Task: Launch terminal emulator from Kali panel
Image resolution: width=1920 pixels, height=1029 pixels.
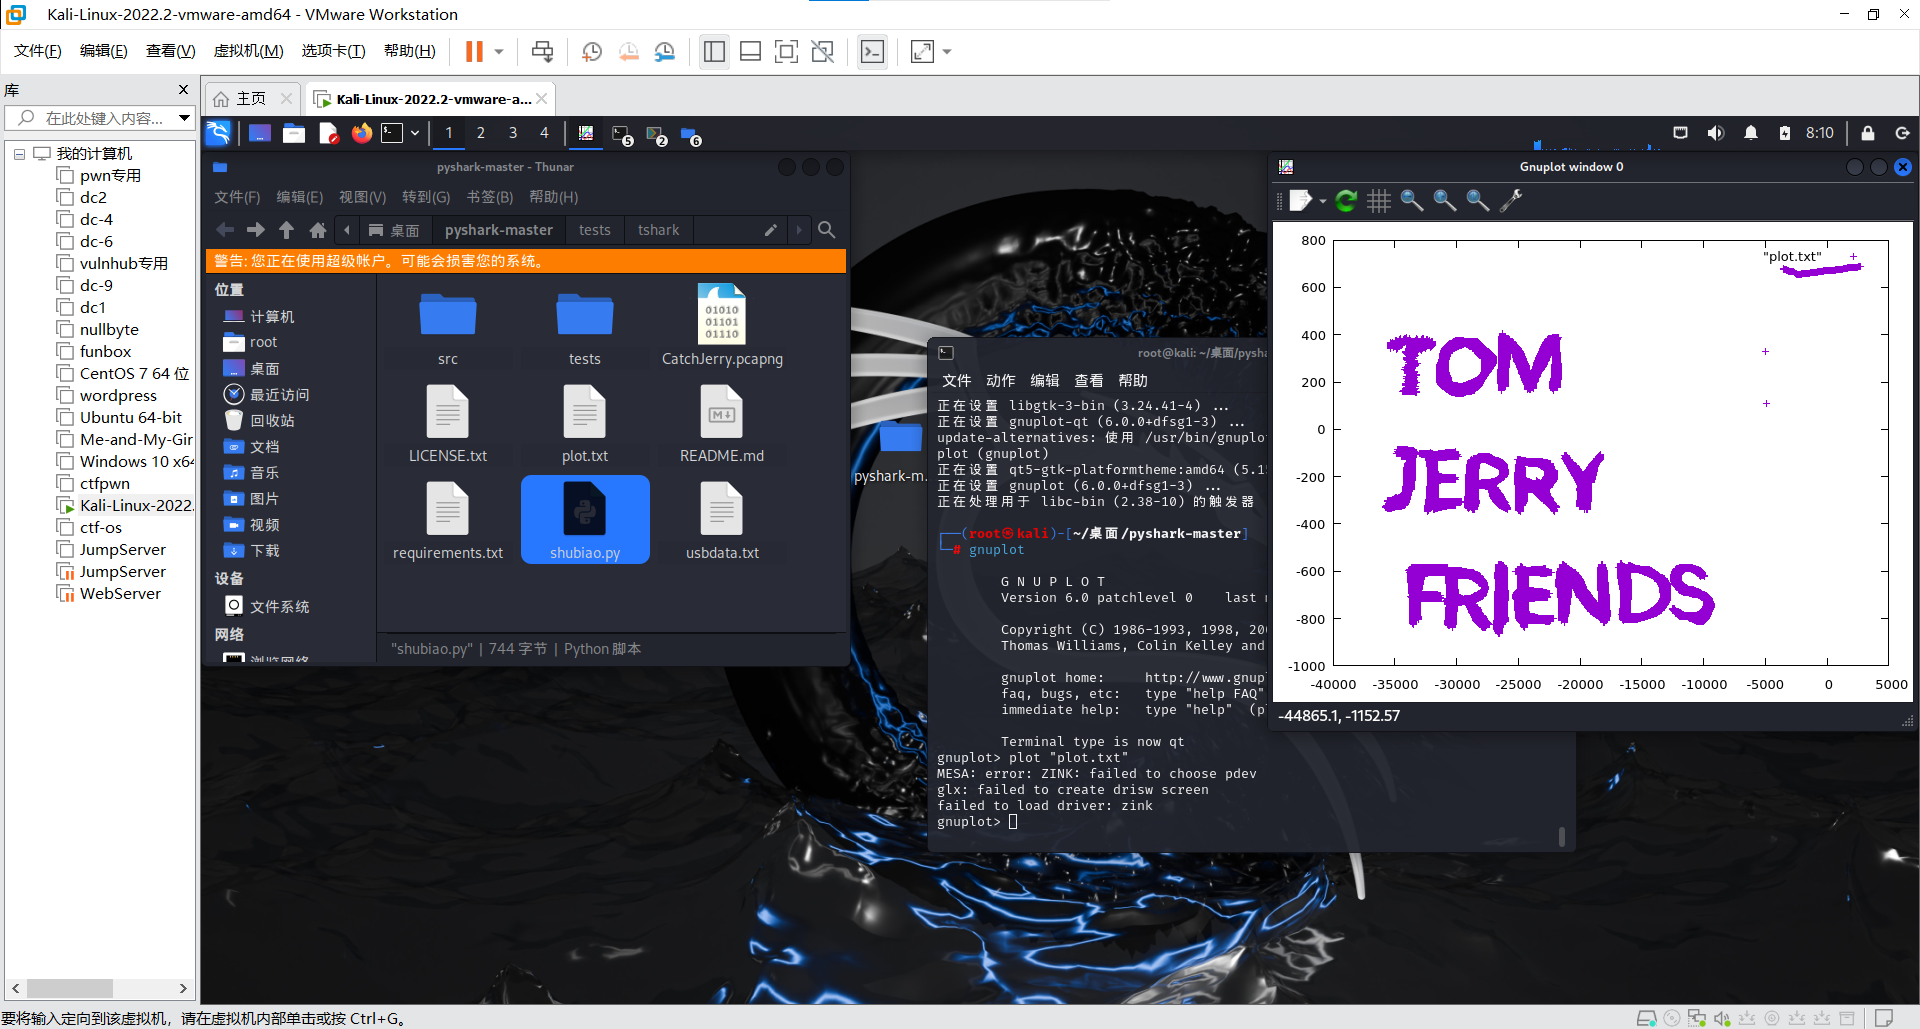Action: click(392, 133)
